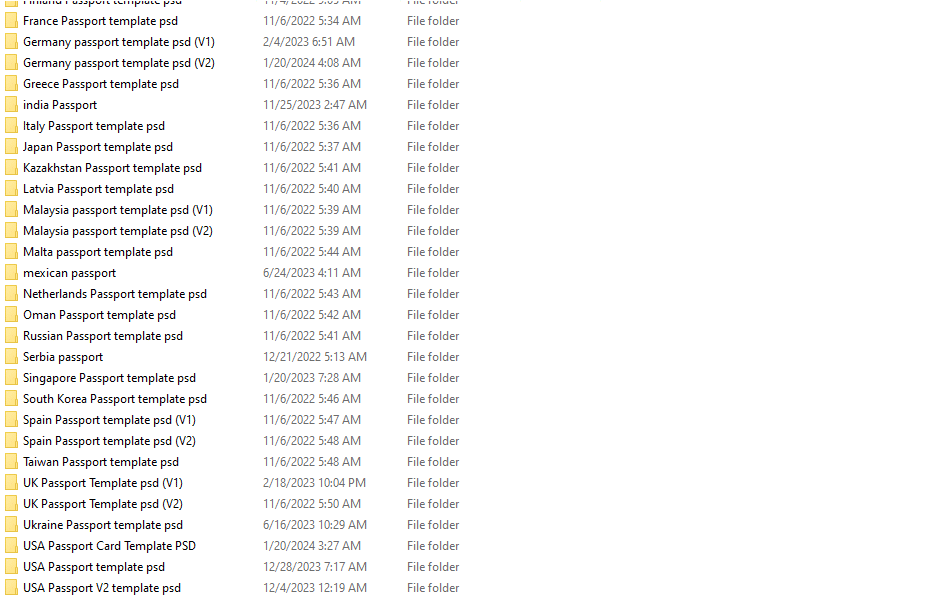Click the folder icon beside France Passport template
This screenshot has height=606, width=931.
pyautogui.click(x=11, y=21)
